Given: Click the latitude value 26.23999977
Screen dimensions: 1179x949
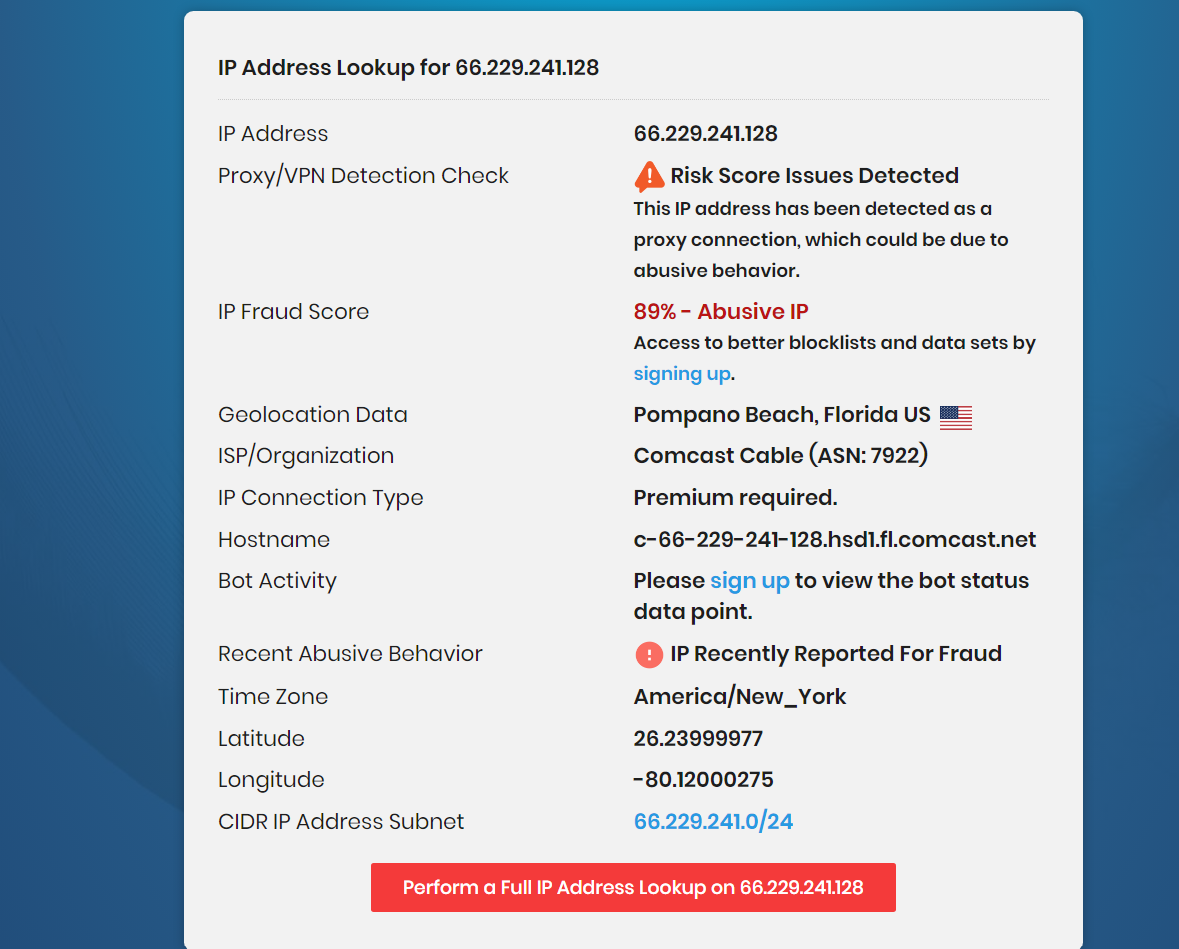Looking at the screenshot, I should (698, 739).
